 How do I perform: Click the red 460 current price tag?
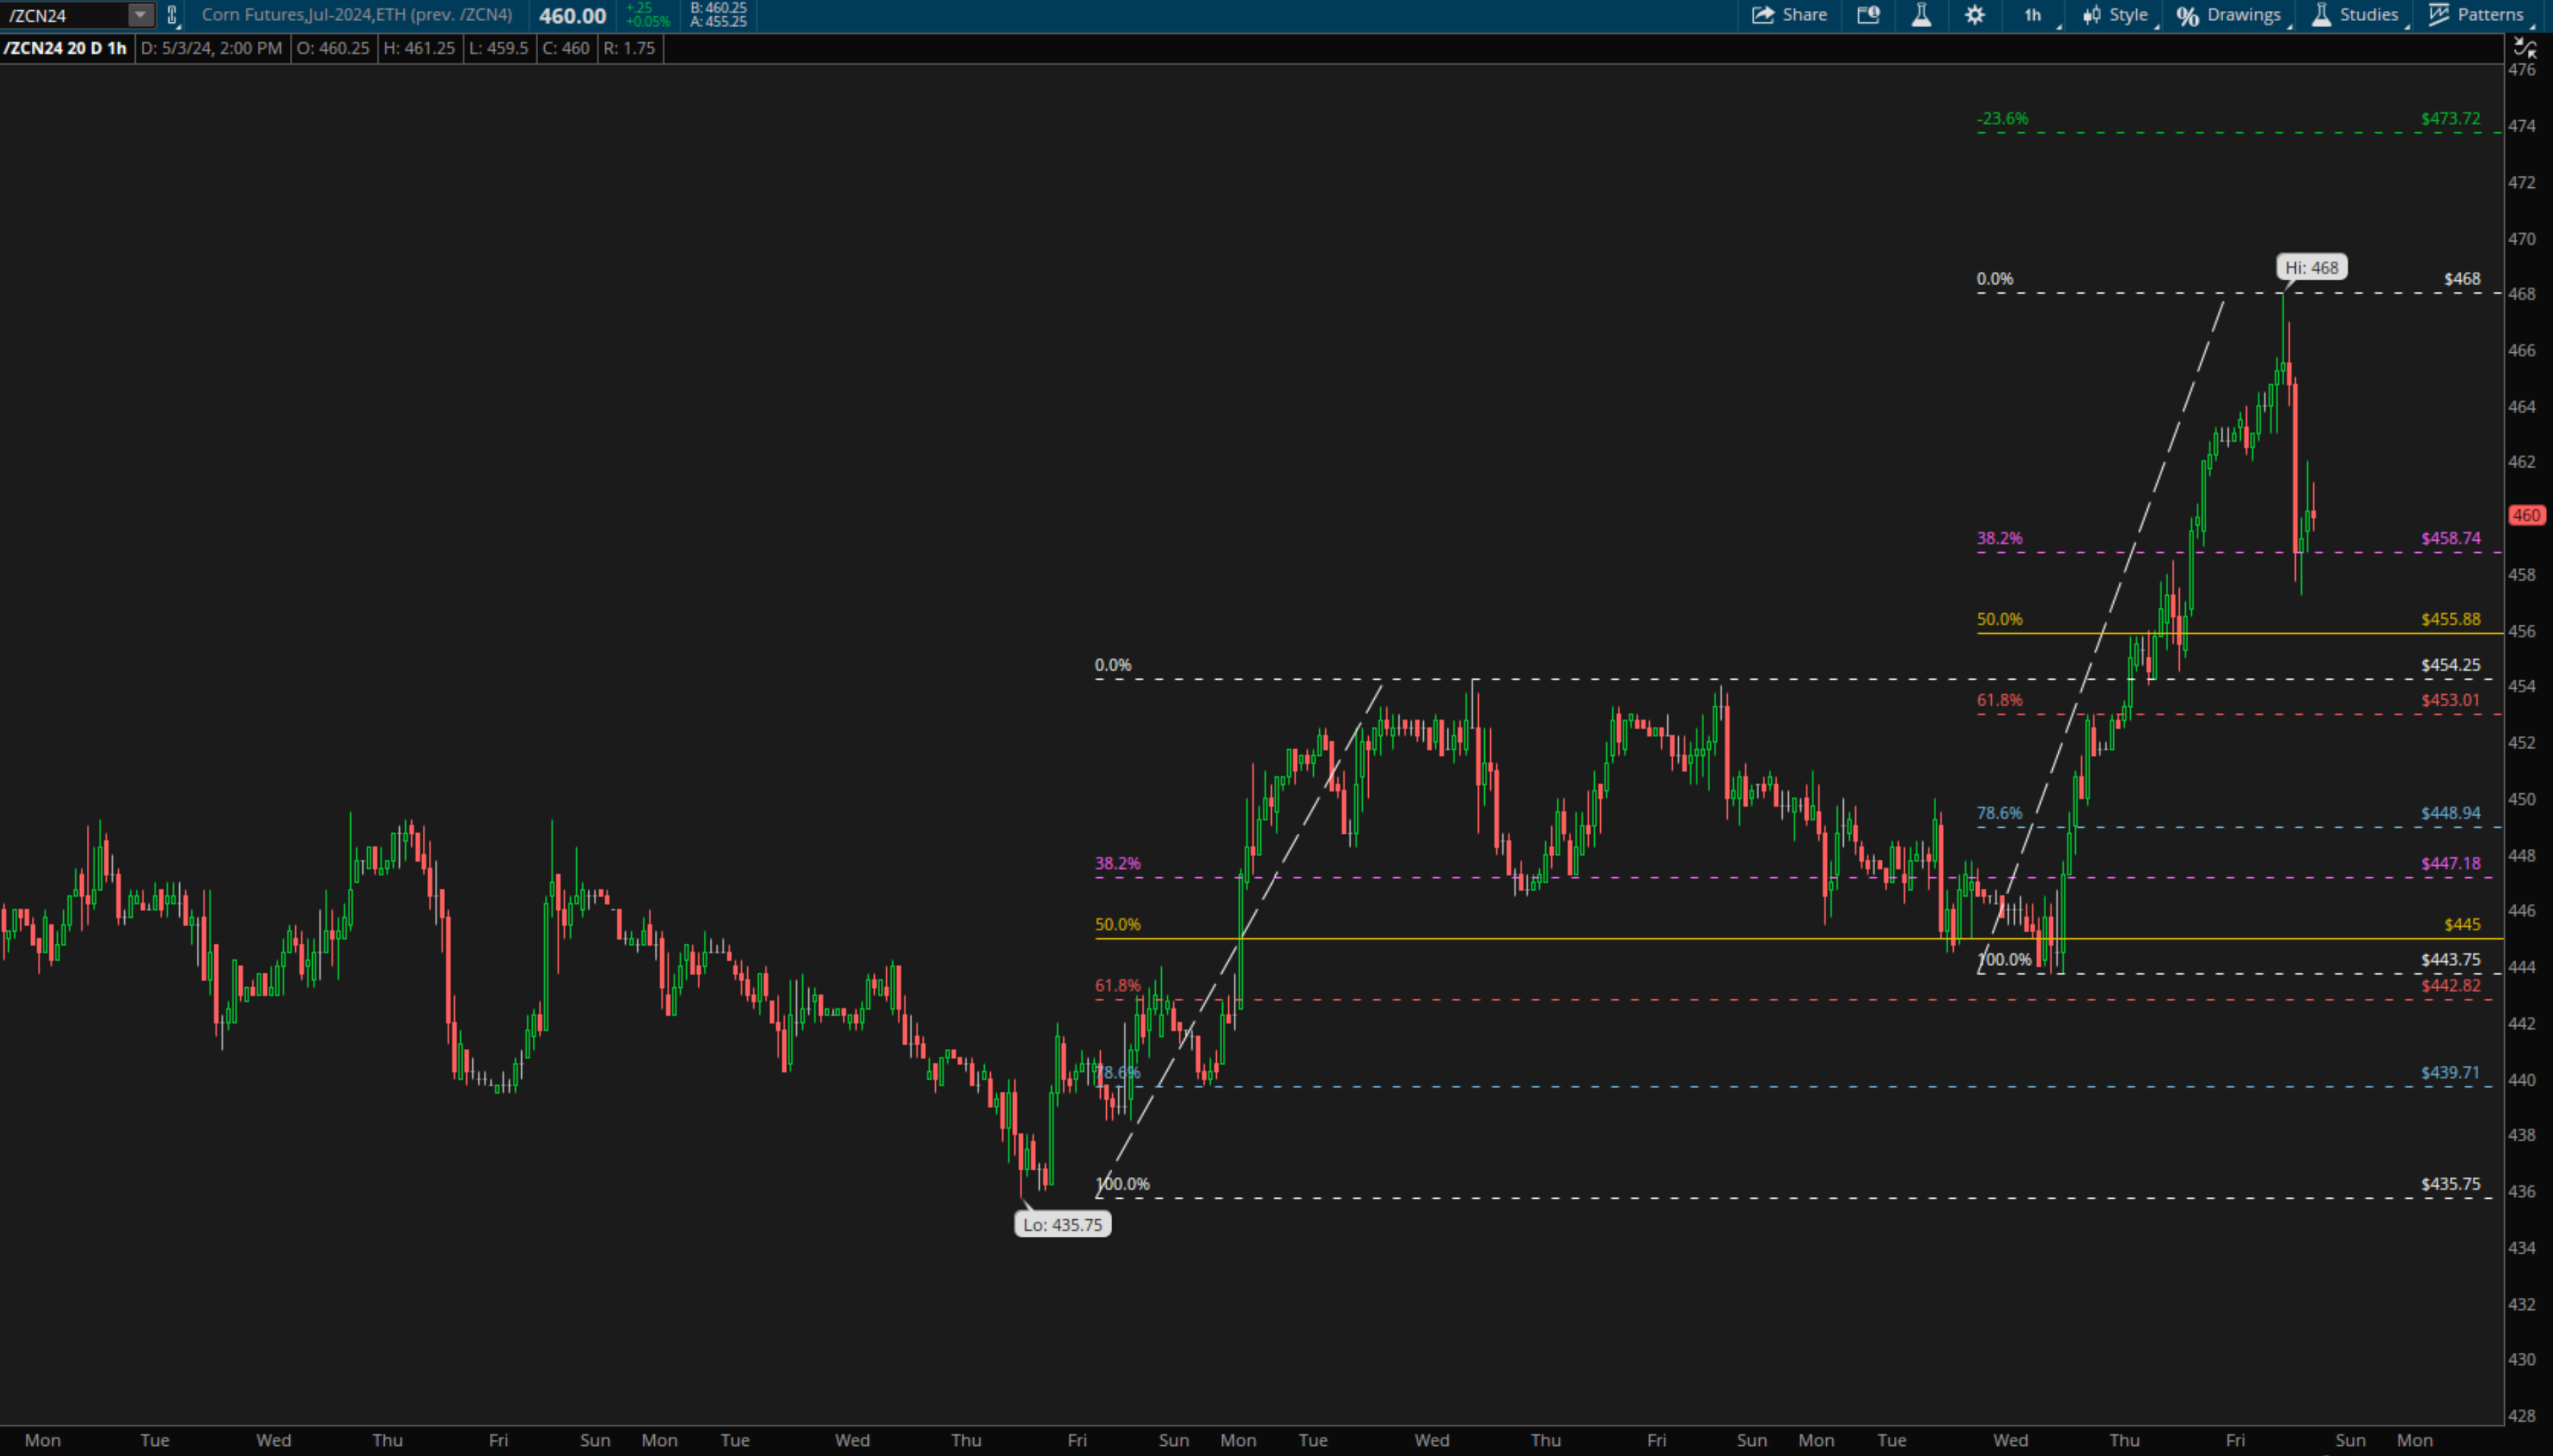(x=2525, y=516)
